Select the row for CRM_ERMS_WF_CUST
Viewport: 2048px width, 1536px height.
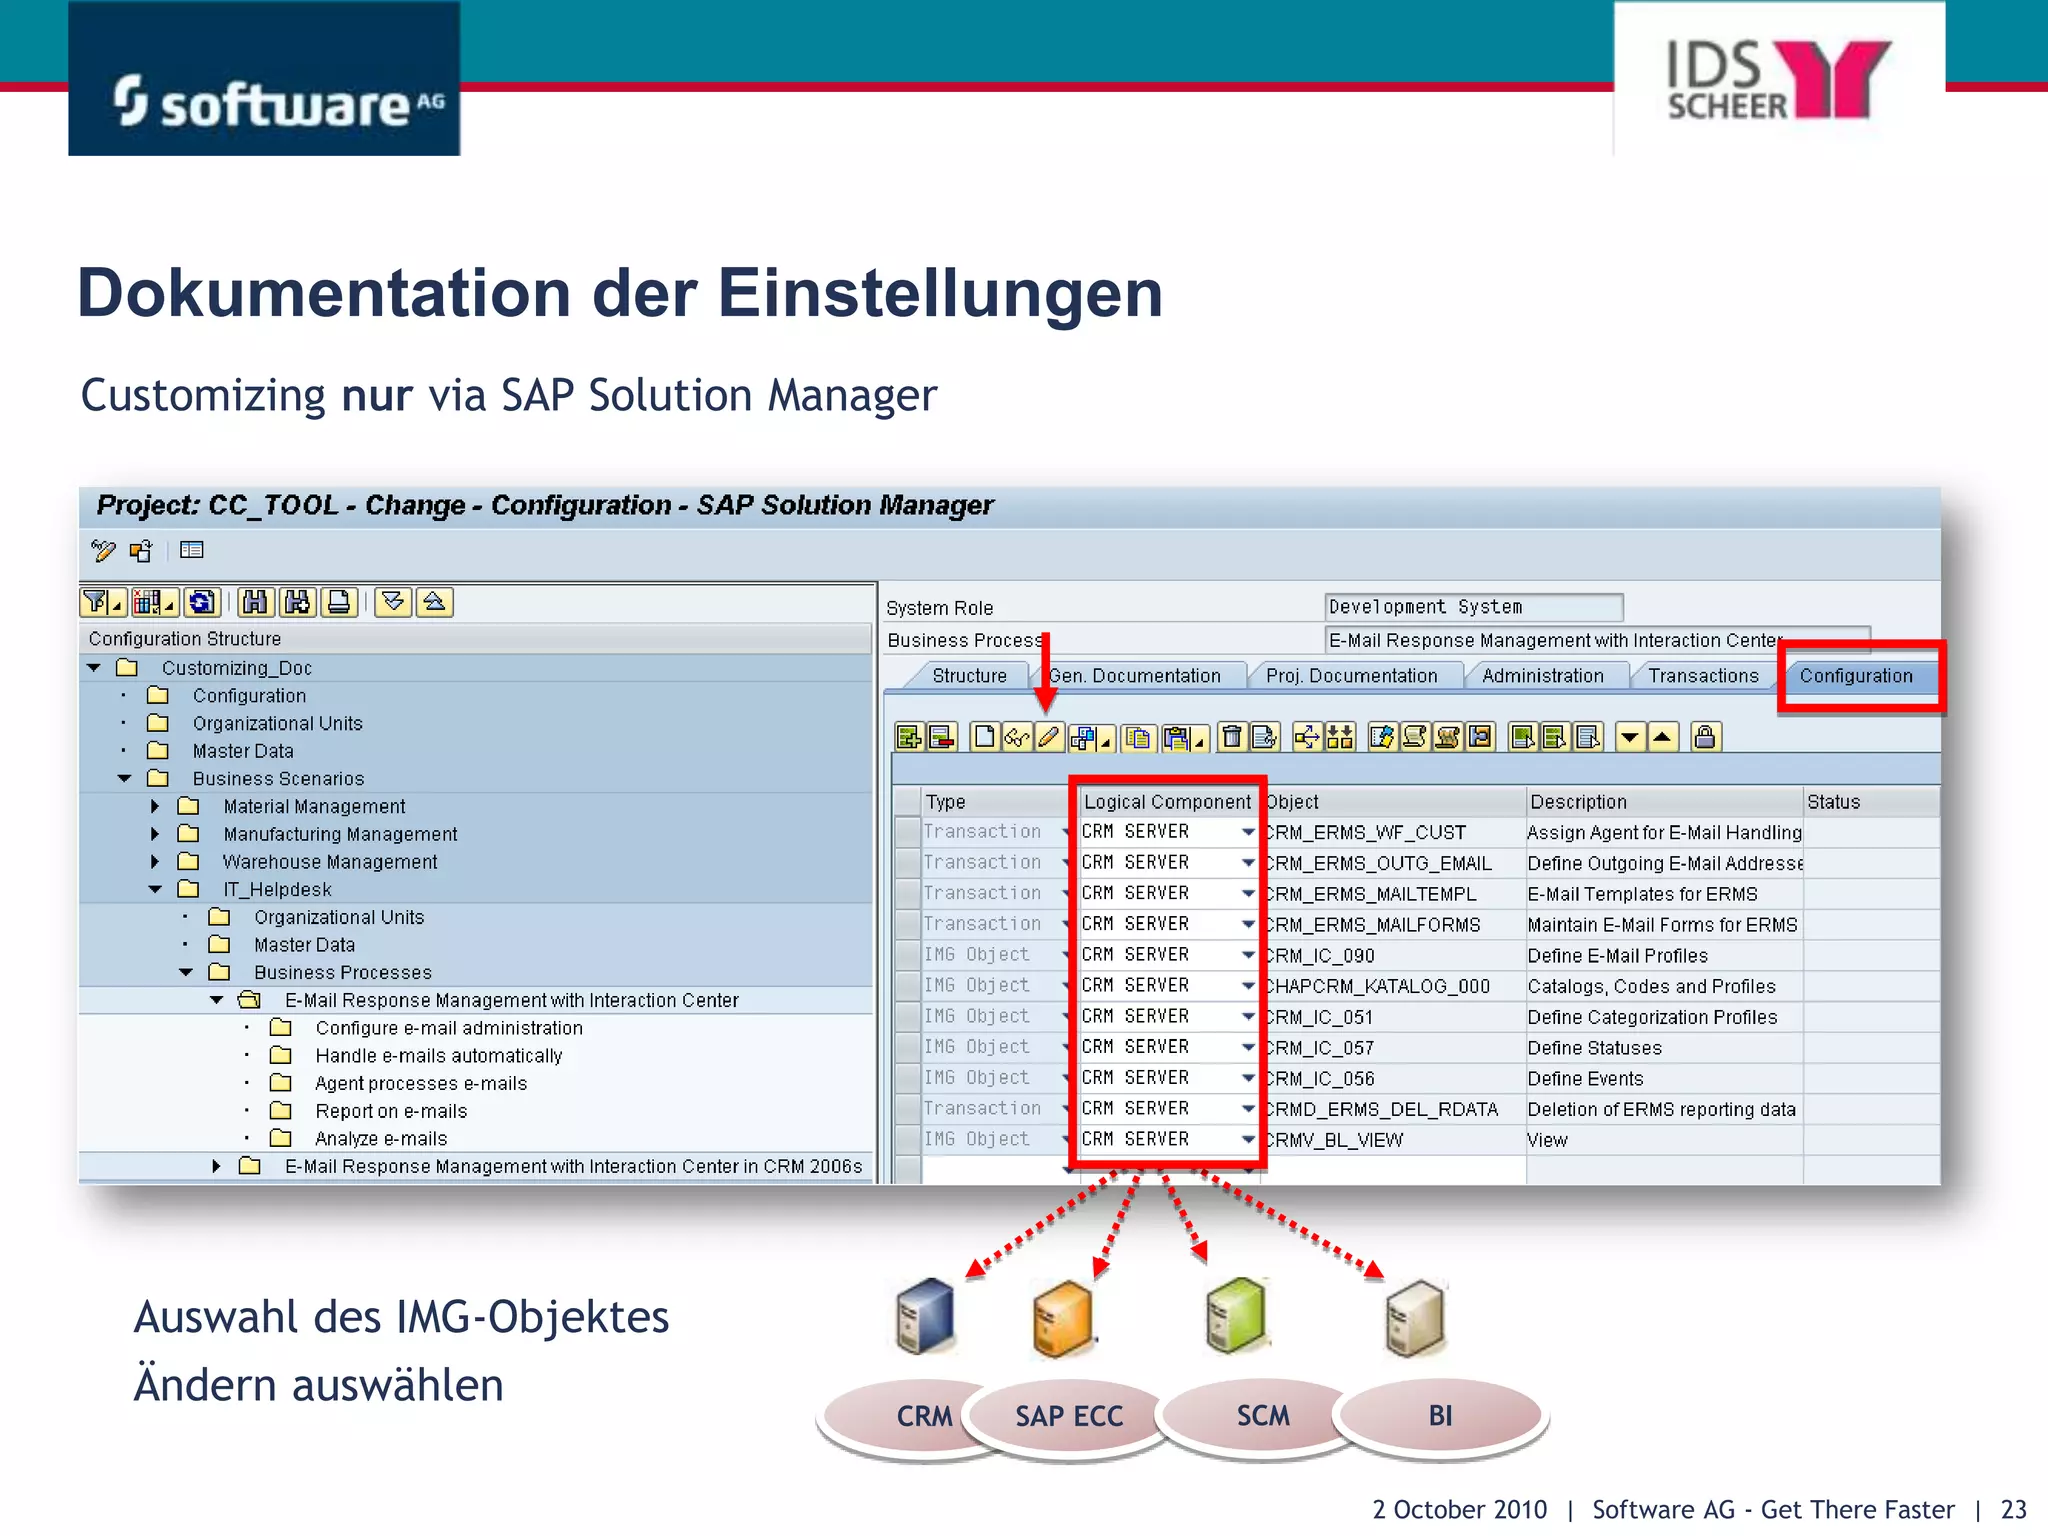(908, 832)
